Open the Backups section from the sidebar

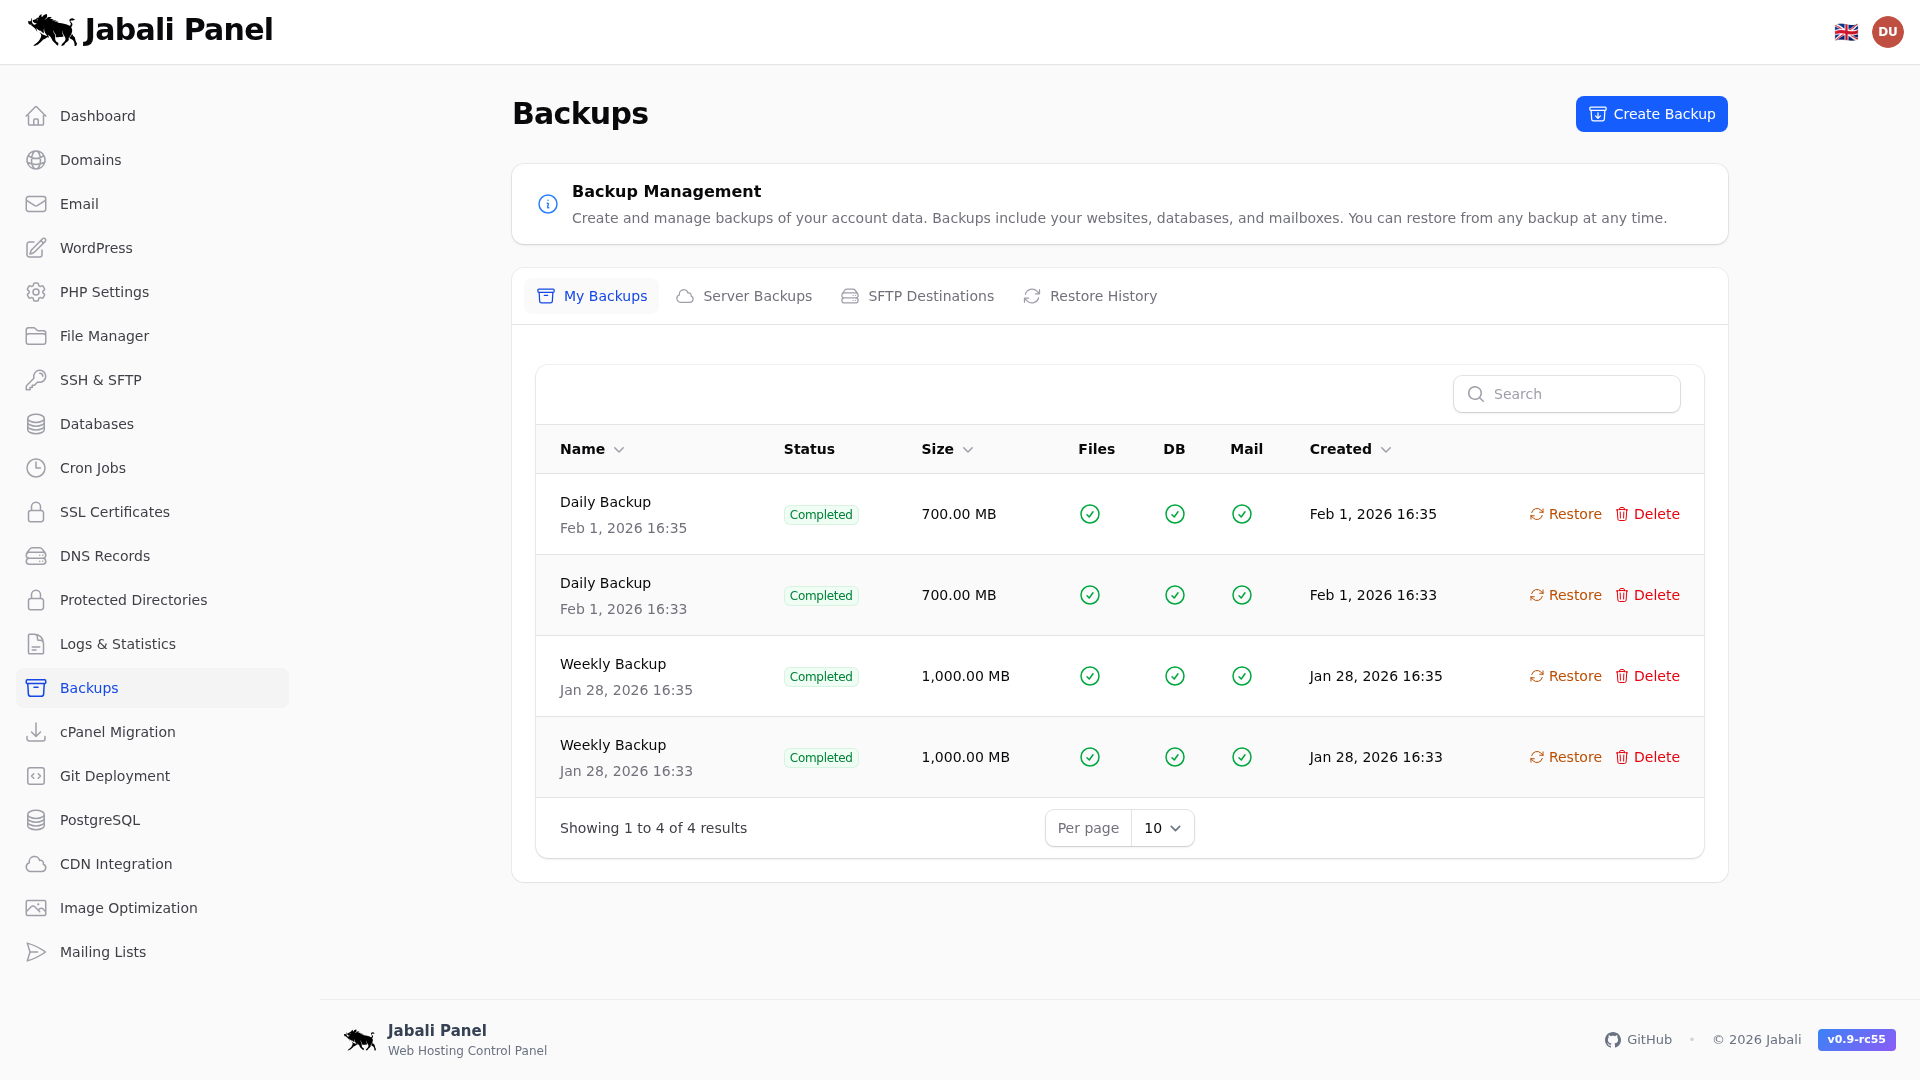[x=89, y=688]
